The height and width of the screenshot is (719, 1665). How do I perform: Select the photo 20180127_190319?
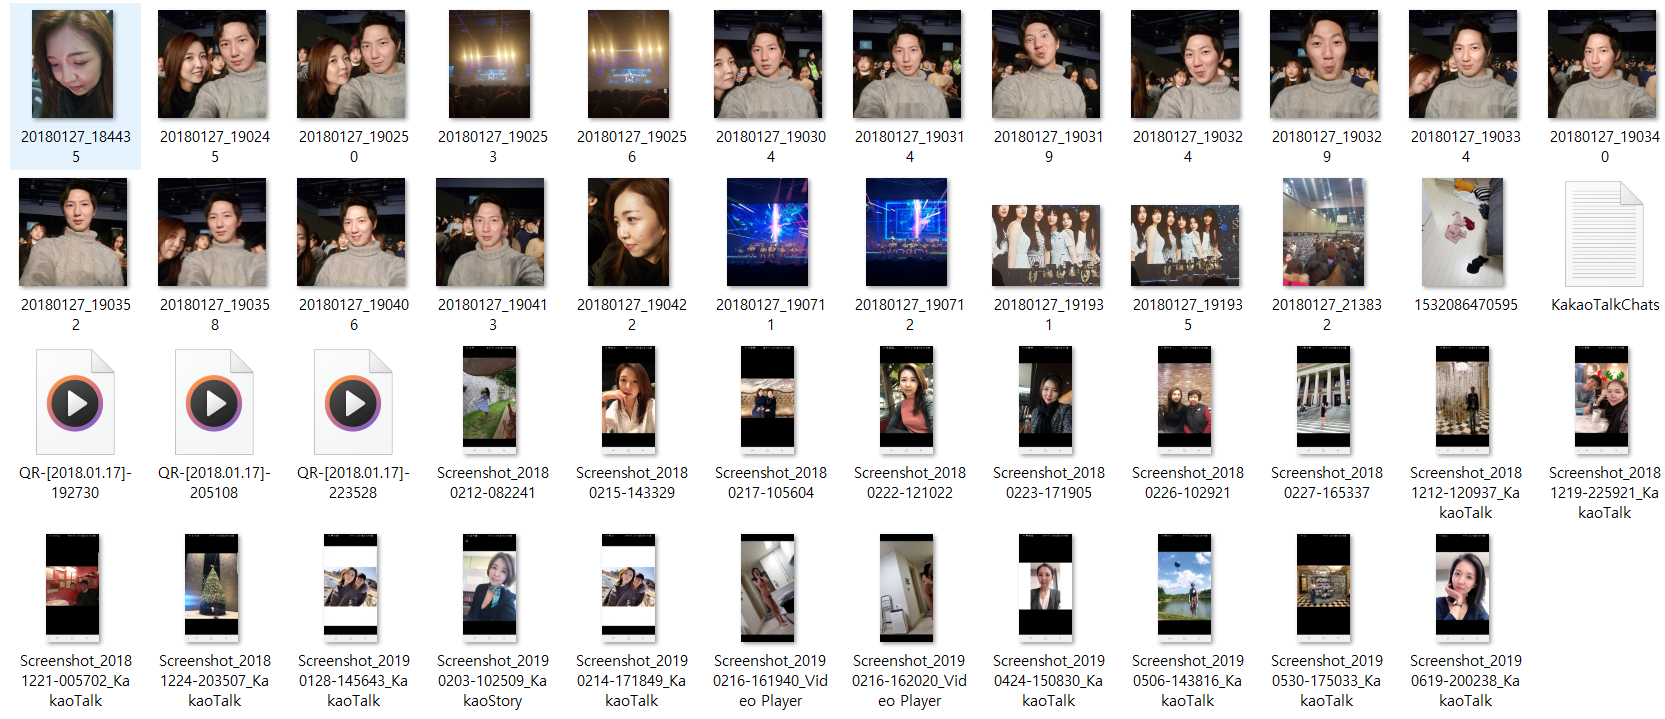pos(1046,64)
